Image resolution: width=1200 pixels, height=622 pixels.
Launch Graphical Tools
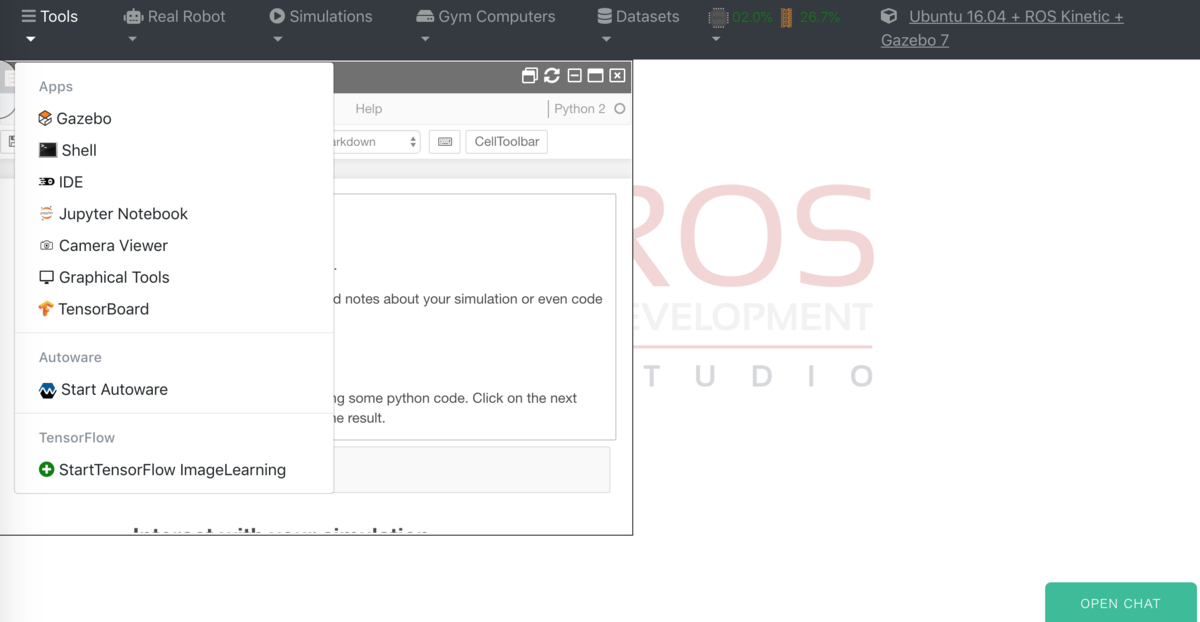point(114,277)
